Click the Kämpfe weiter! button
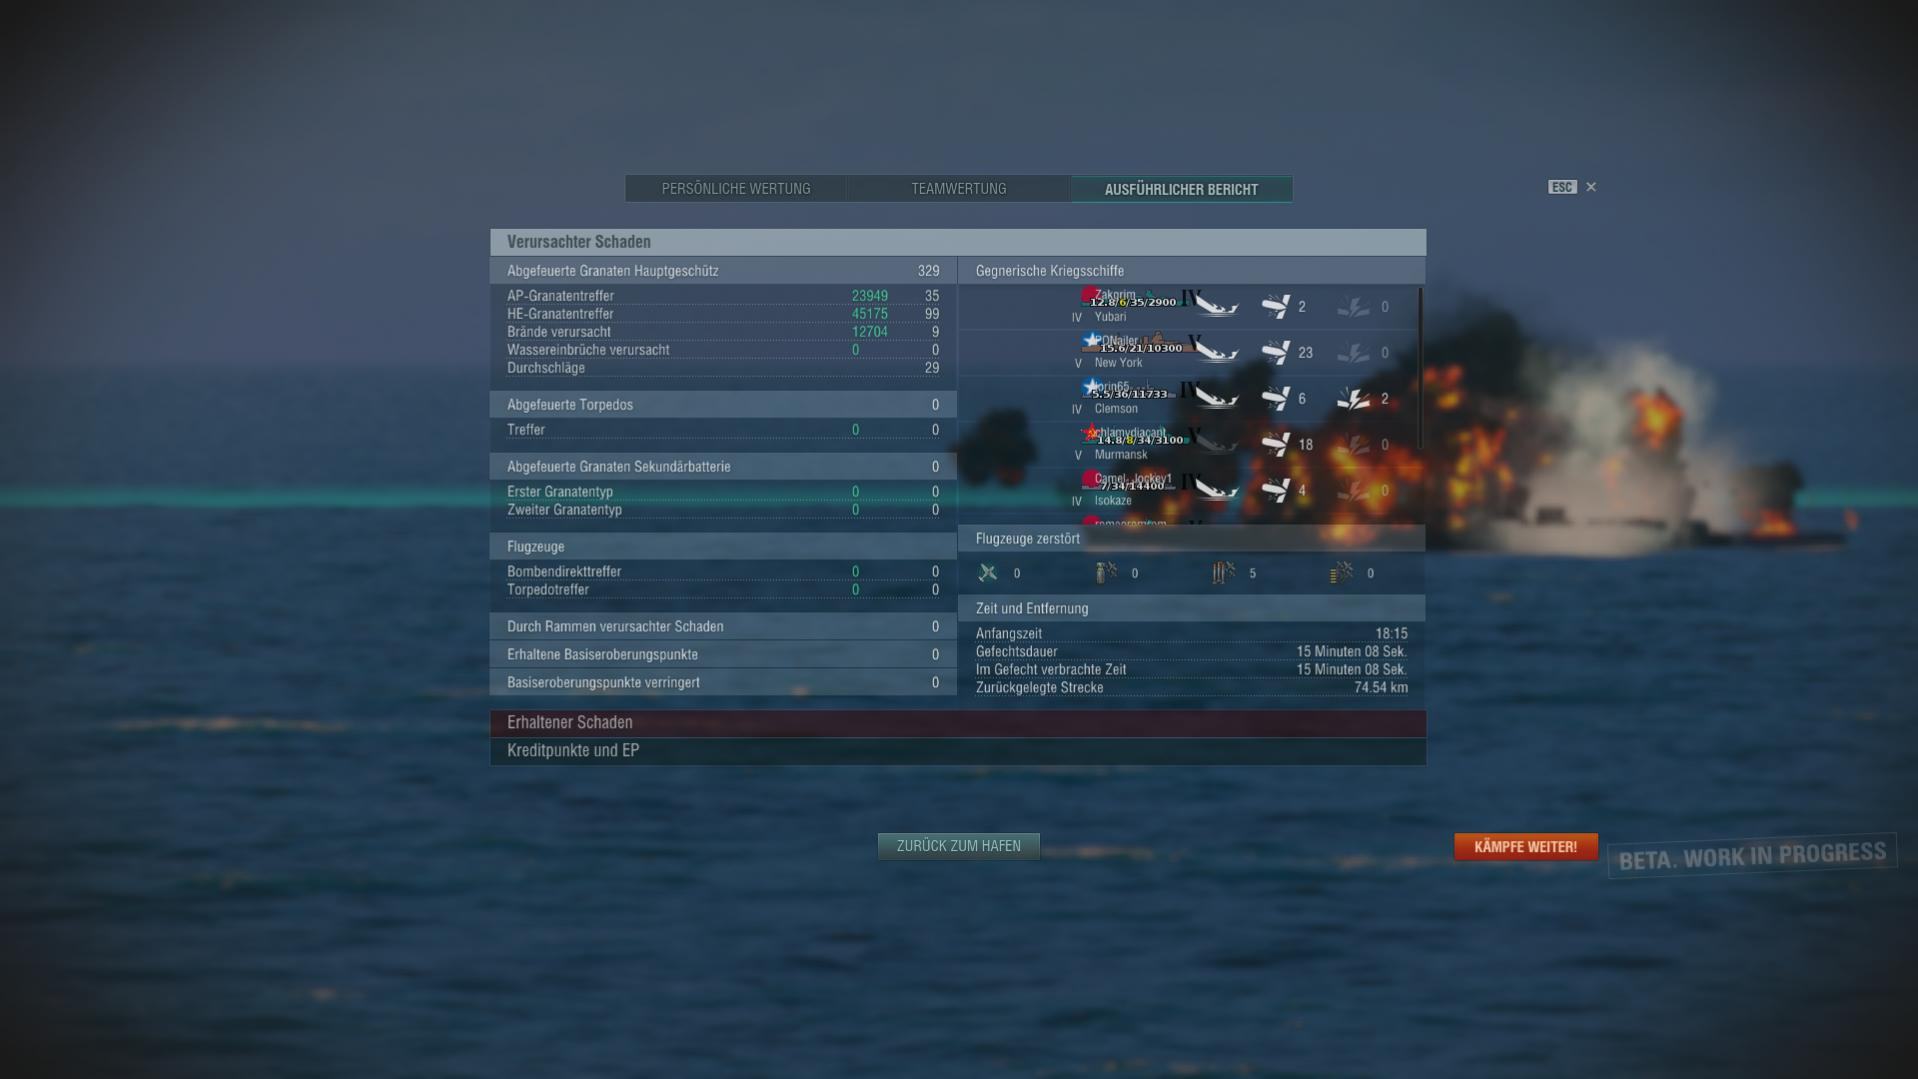 point(1525,847)
